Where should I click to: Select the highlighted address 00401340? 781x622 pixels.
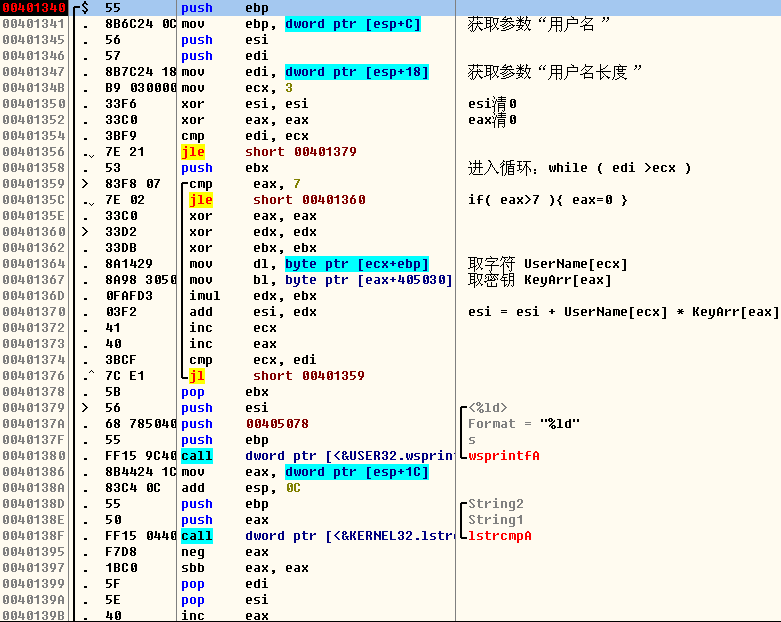[34, 8]
